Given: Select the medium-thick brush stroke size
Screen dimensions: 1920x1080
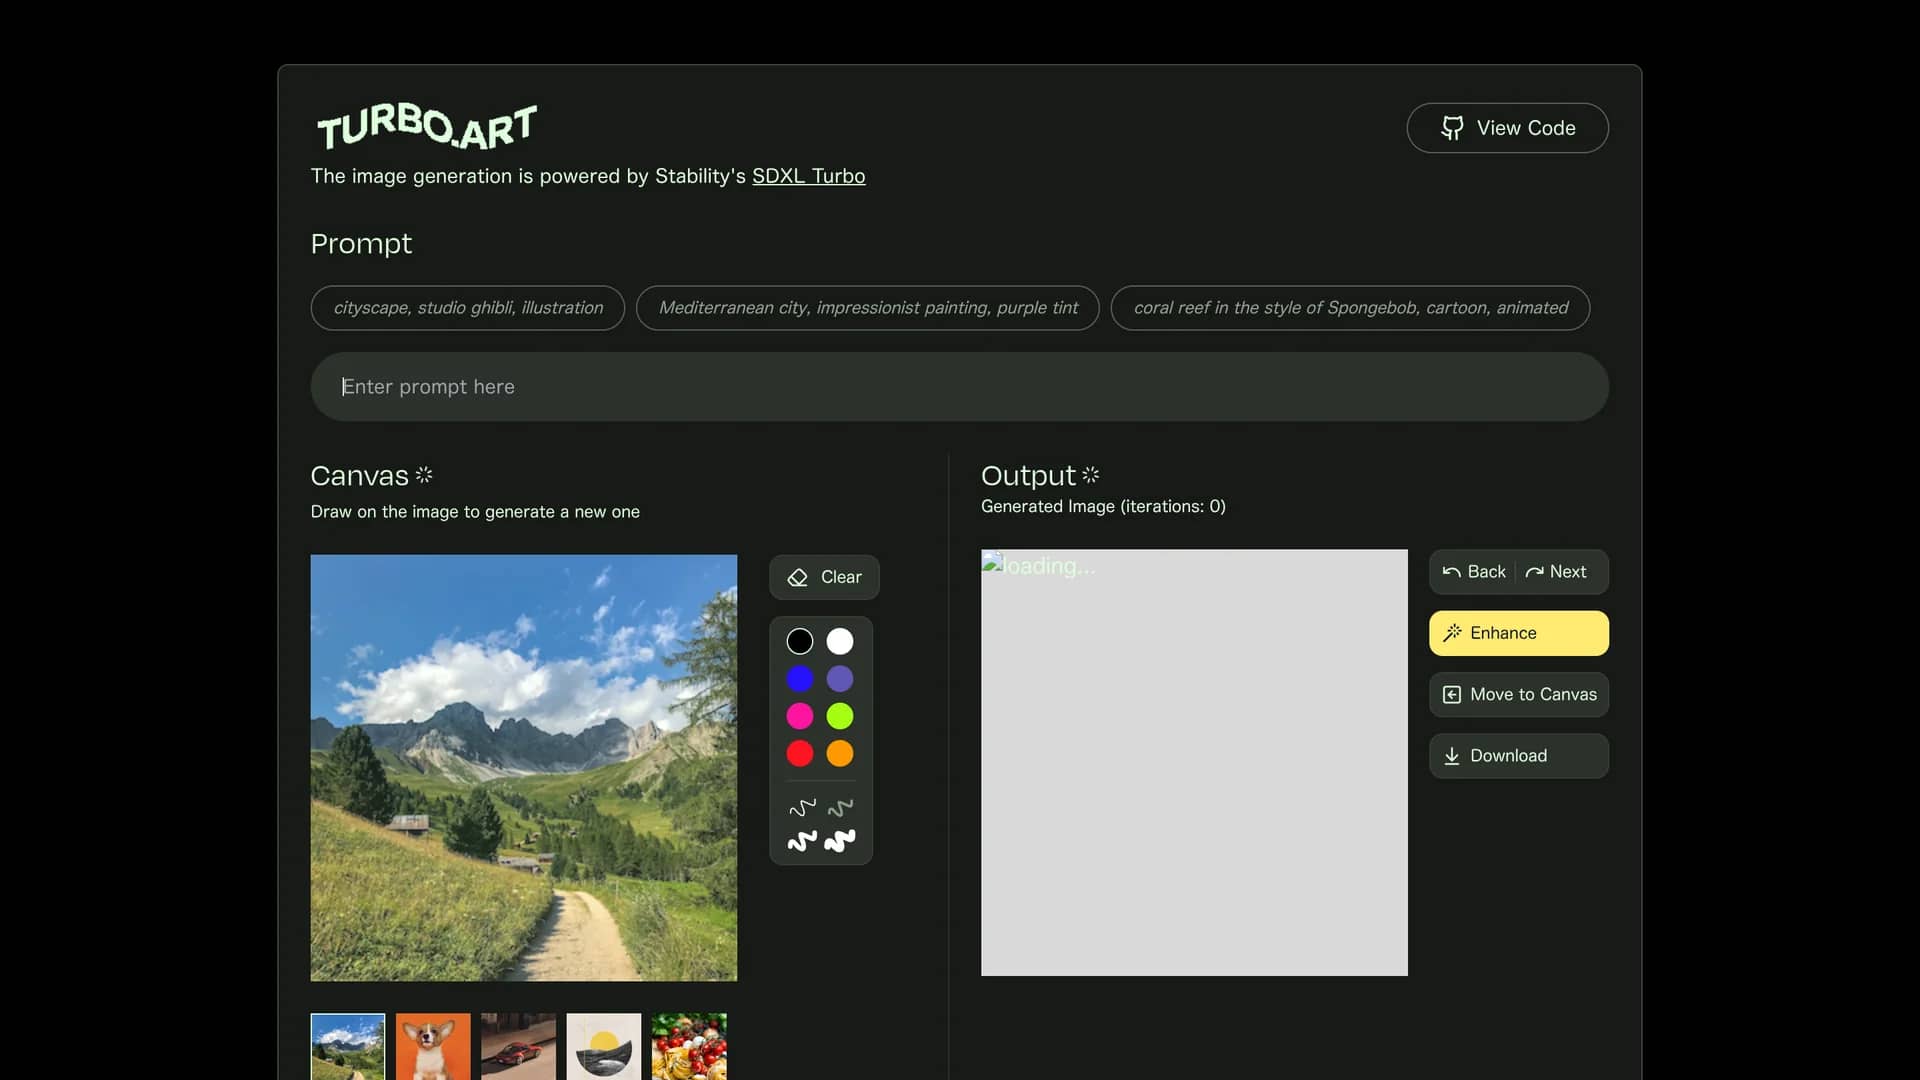Looking at the screenshot, I should point(802,841).
